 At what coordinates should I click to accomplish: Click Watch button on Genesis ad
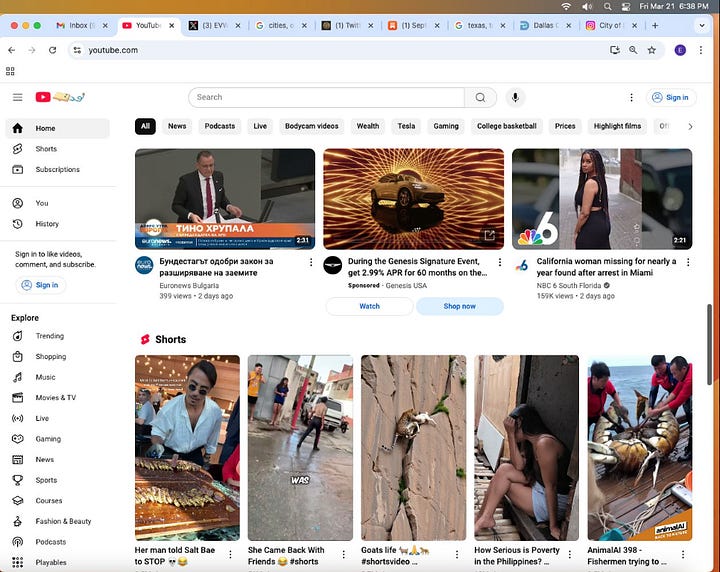369,306
